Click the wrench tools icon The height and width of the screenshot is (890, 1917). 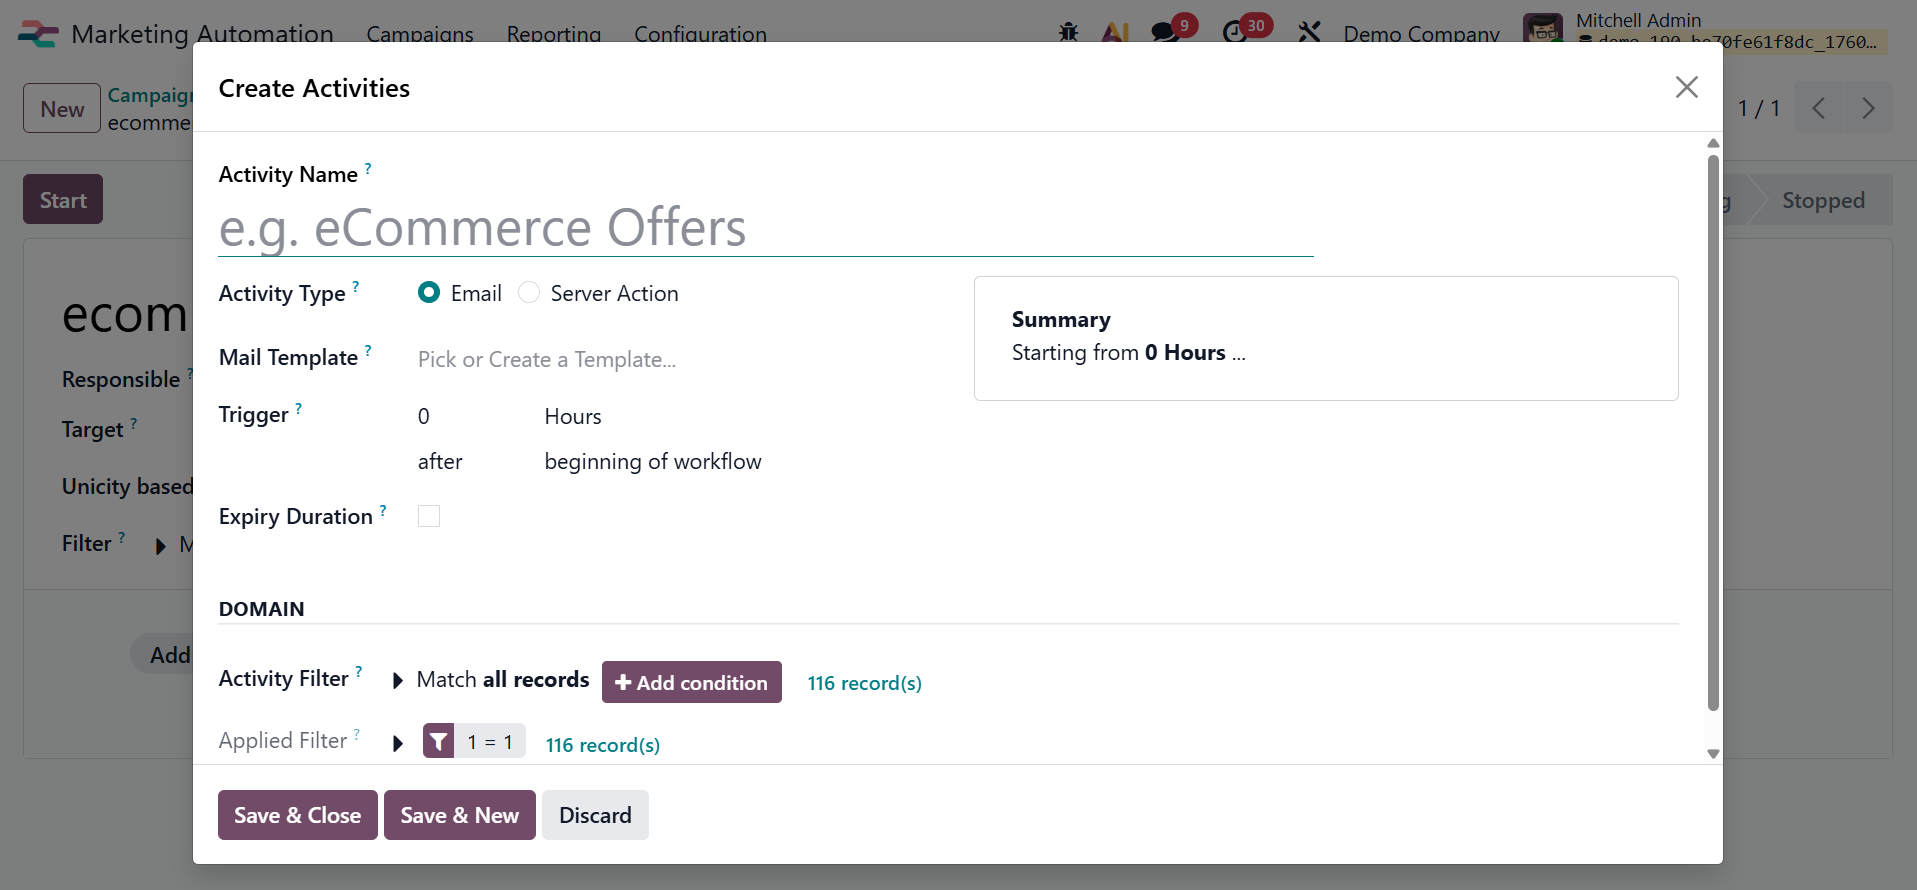[1309, 32]
